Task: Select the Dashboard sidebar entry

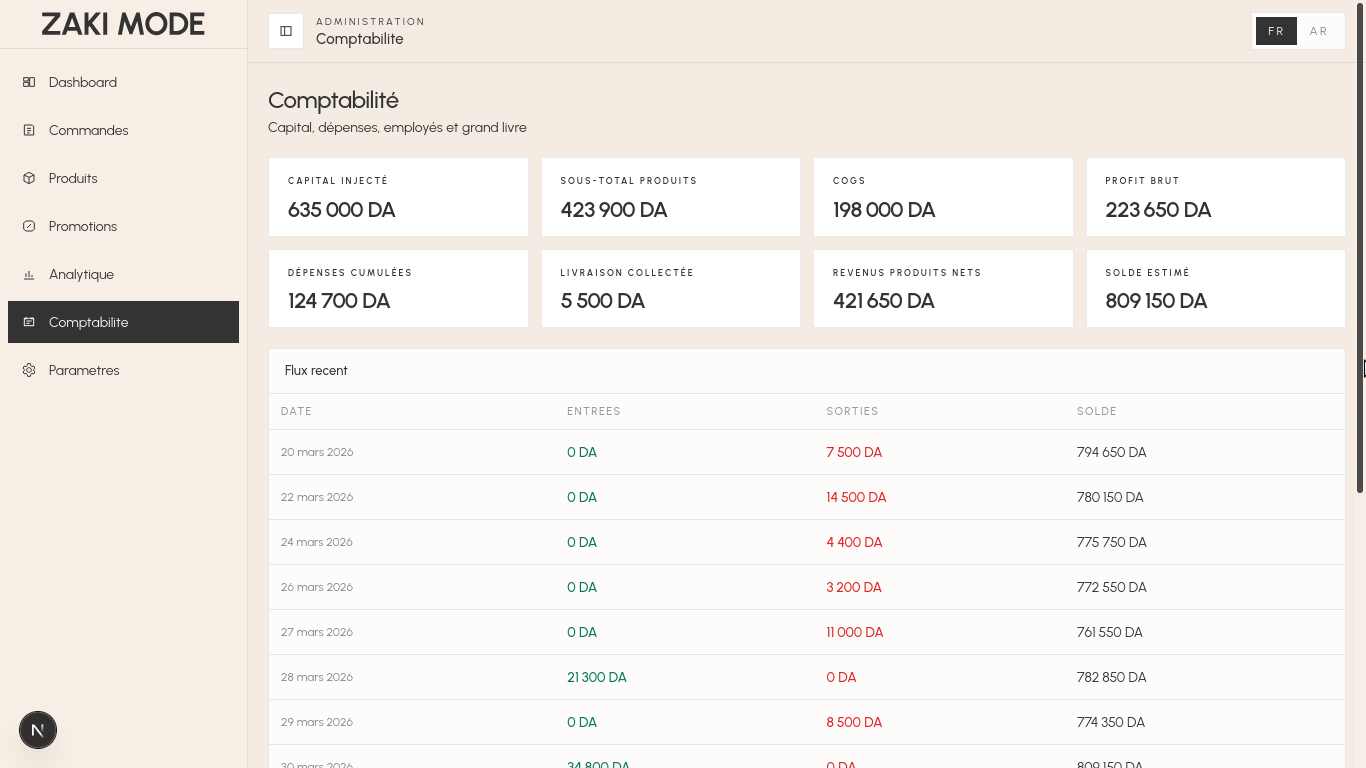Action: [x=83, y=82]
